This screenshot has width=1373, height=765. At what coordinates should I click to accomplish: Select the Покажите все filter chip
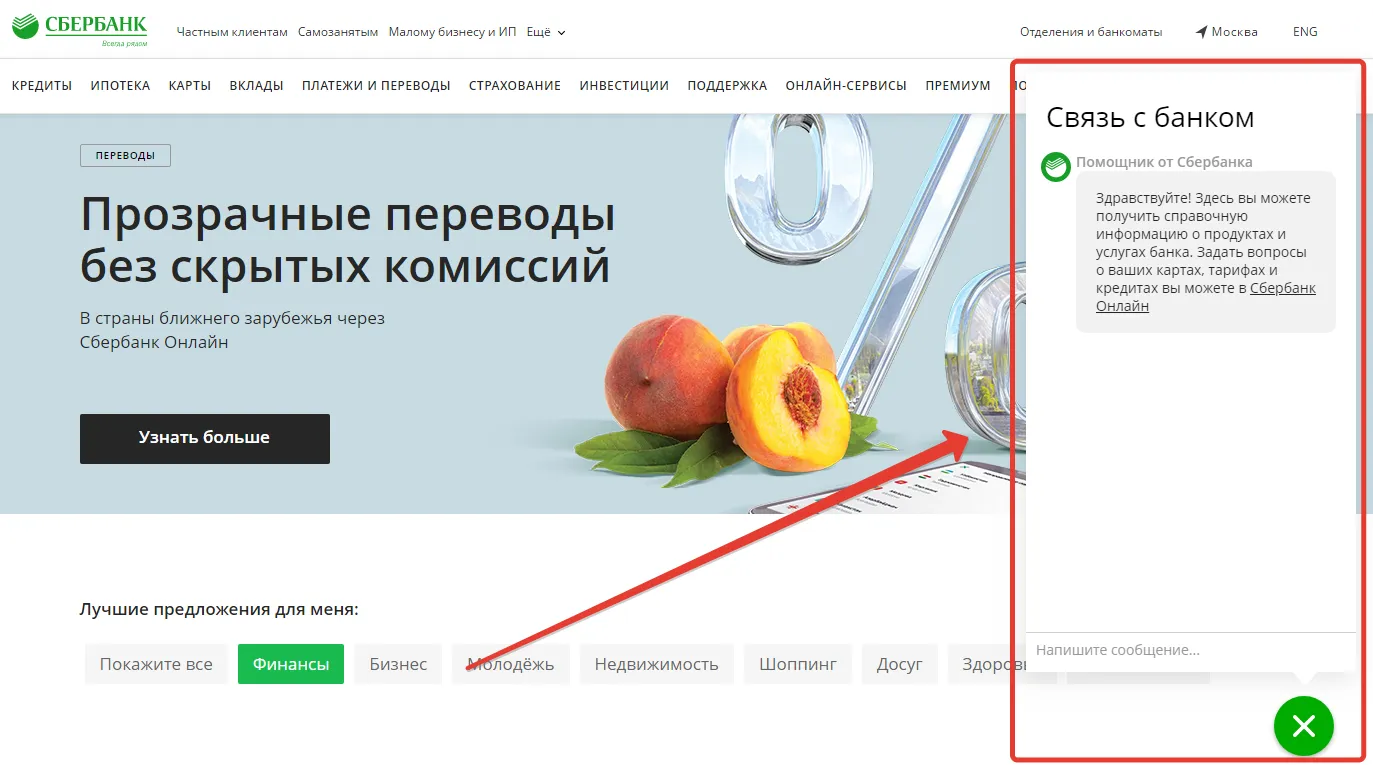click(156, 664)
